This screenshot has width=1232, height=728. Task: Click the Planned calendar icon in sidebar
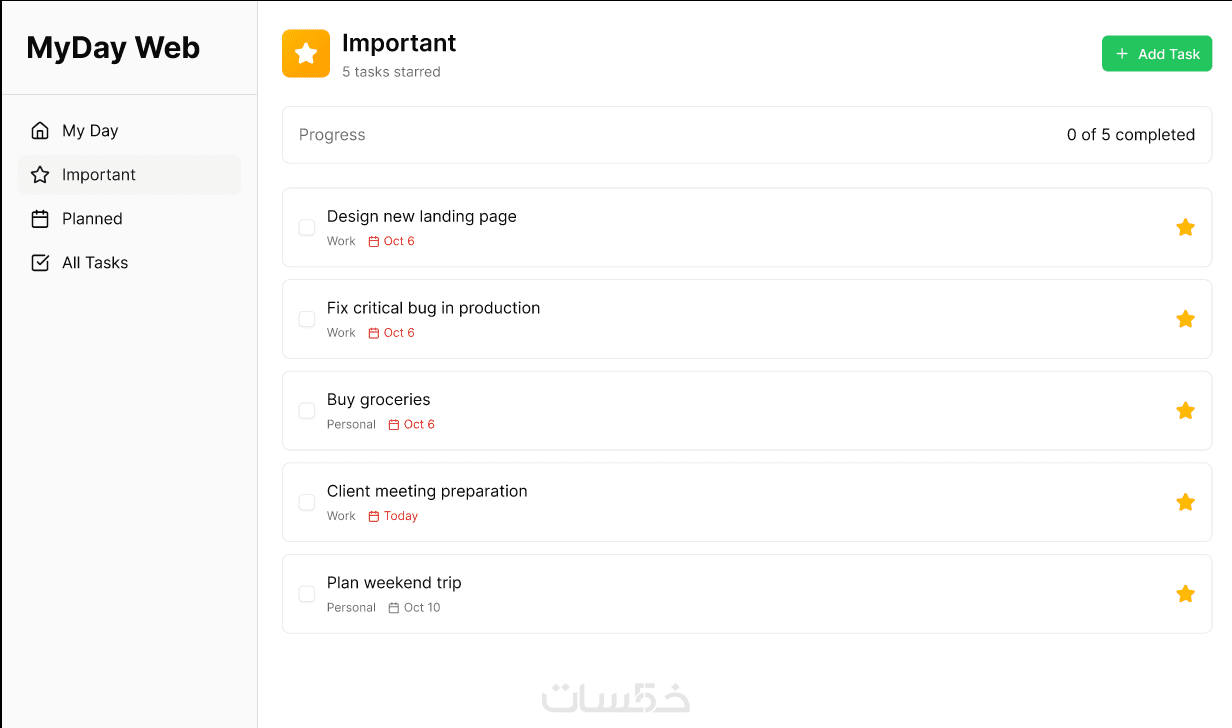pyautogui.click(x=40, y=219)
